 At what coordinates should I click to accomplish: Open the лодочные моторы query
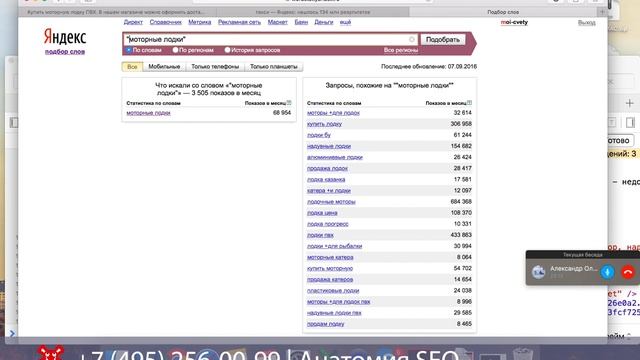click(331, 202)
